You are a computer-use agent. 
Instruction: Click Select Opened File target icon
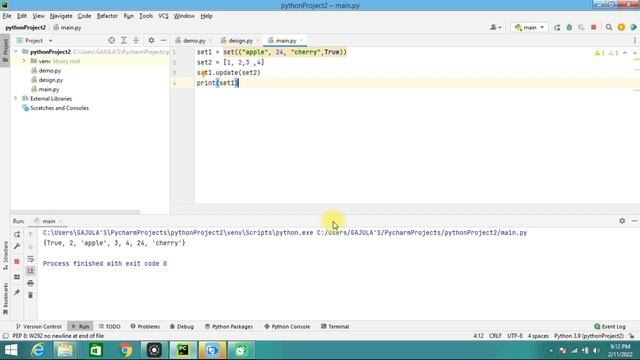point(111,40)
